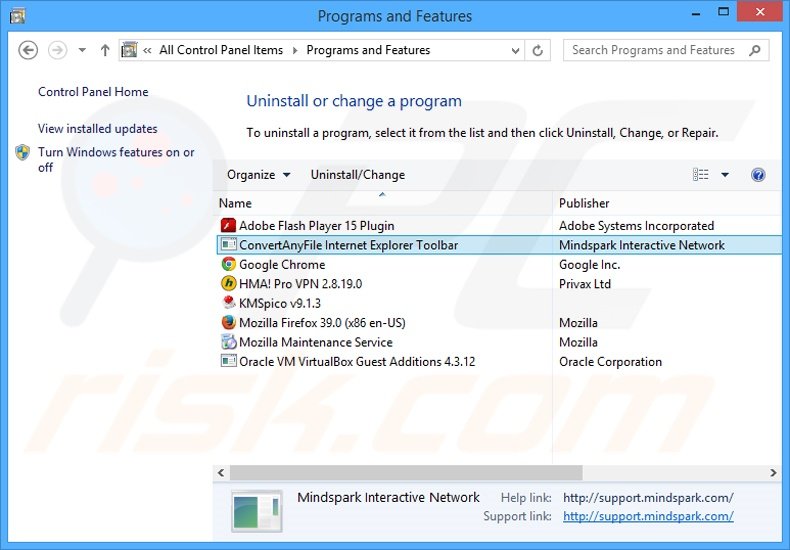Click the horizontal scrollbar thumb
The height and width of the screenshot is (550, 790).
click(x=406, y=472)
